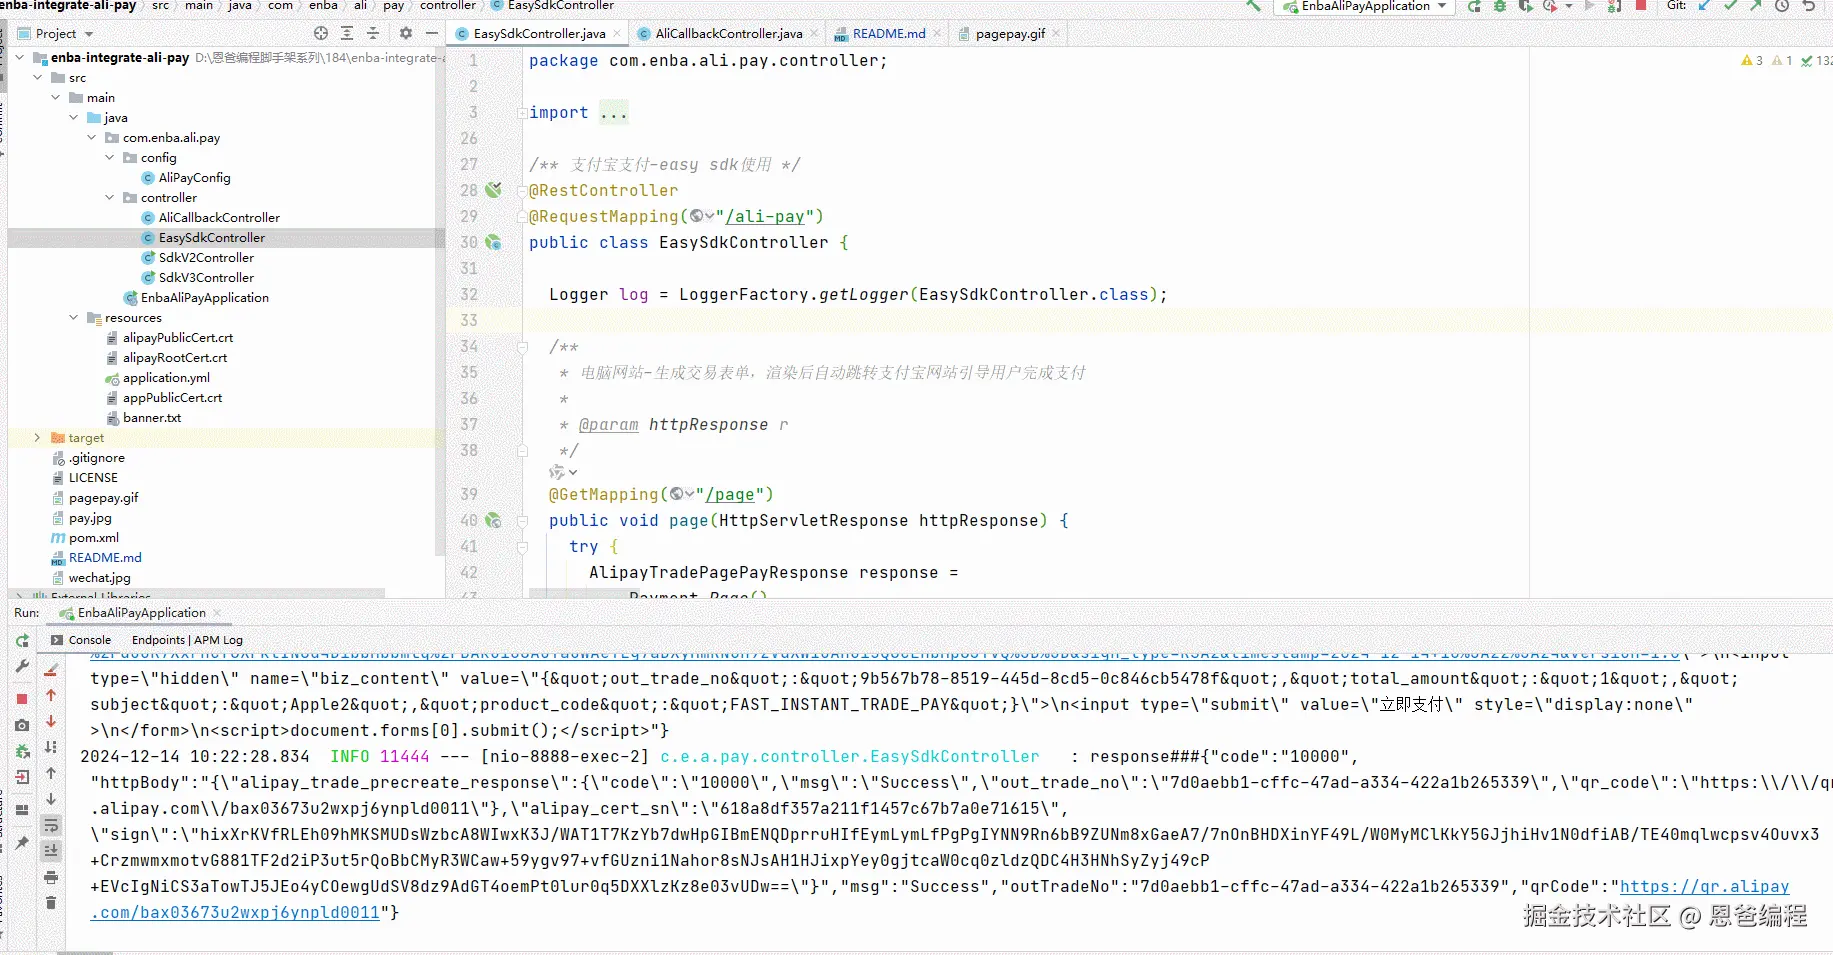Collapse the src folder

pos(37,77)
